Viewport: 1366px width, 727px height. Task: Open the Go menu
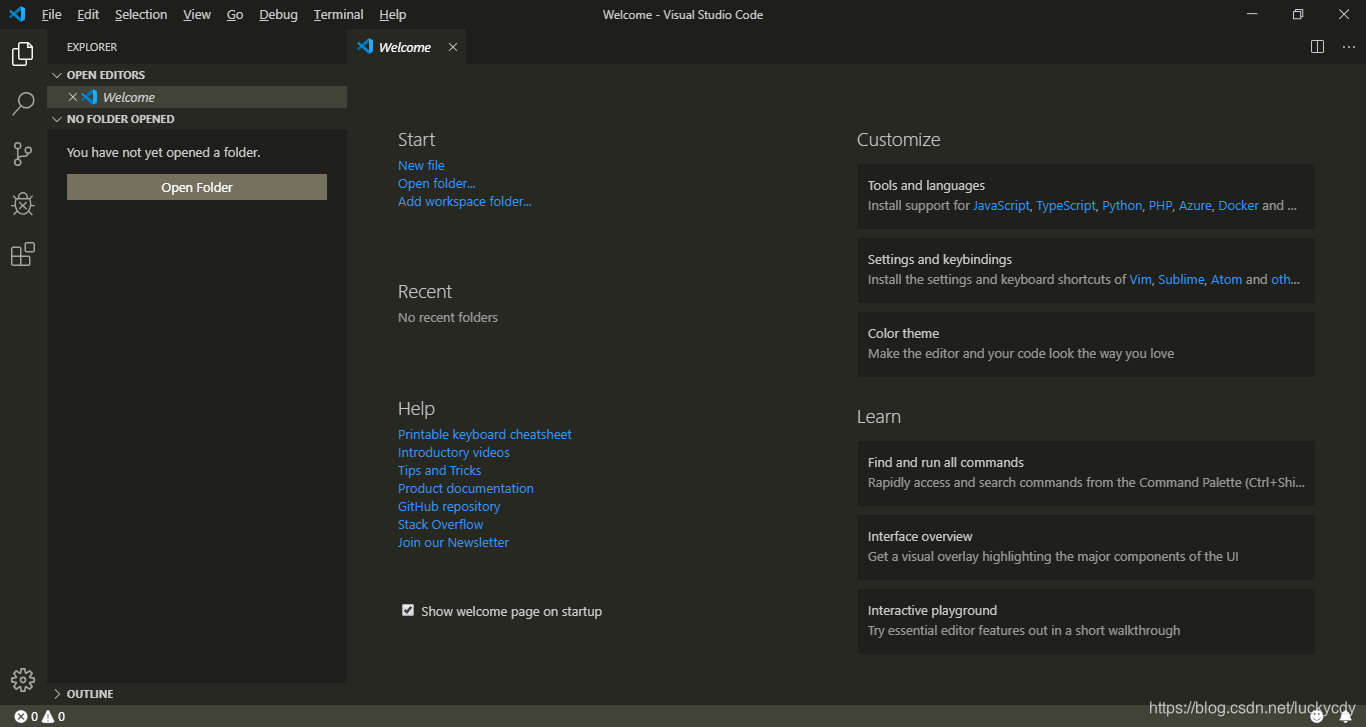click(235, 14)
